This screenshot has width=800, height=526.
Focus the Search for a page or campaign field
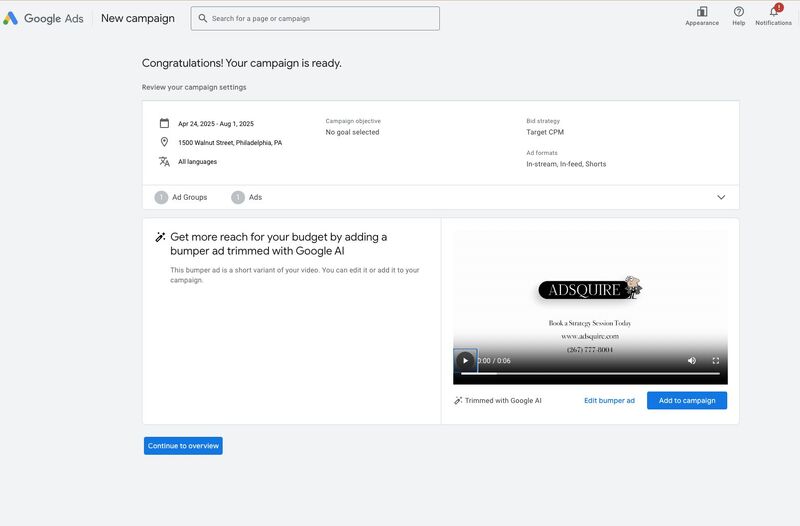(315, 18)
